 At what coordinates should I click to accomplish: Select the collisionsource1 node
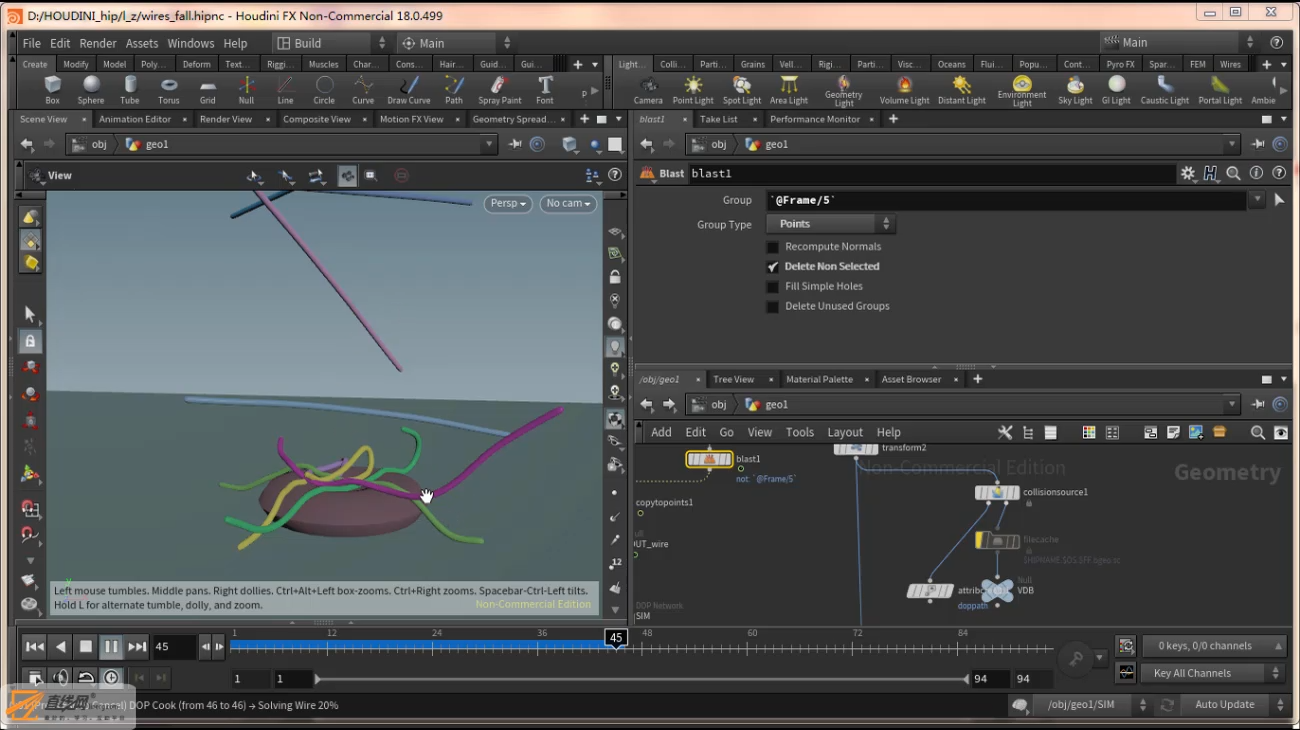998,492
